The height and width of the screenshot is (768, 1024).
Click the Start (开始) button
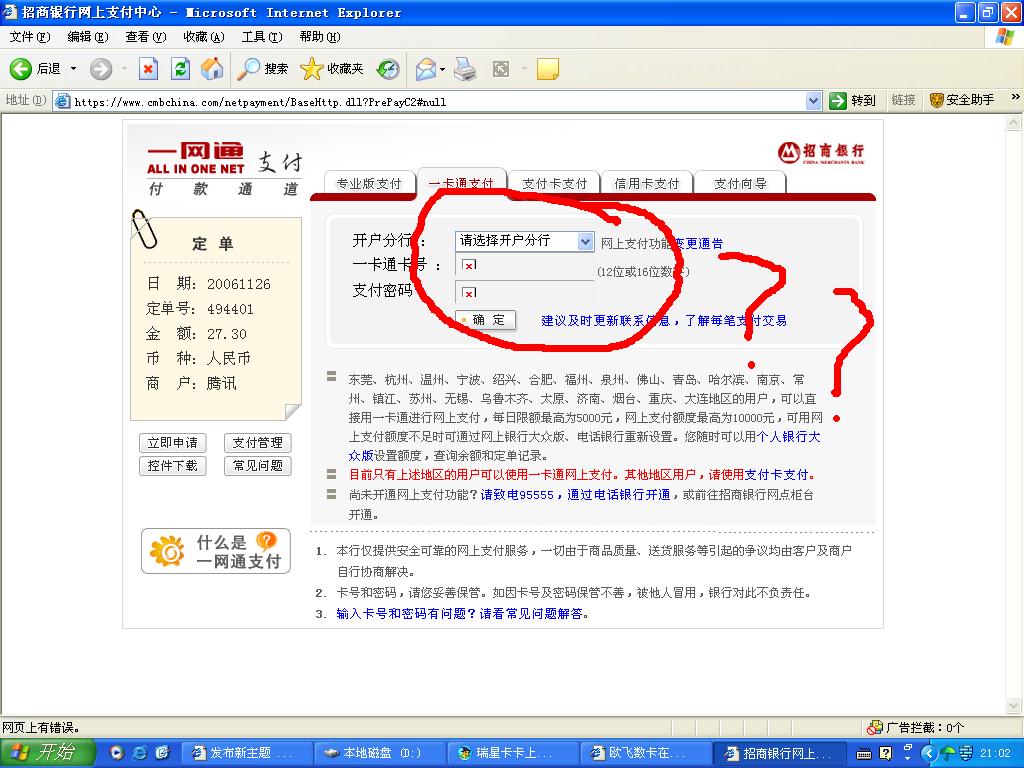47,753
